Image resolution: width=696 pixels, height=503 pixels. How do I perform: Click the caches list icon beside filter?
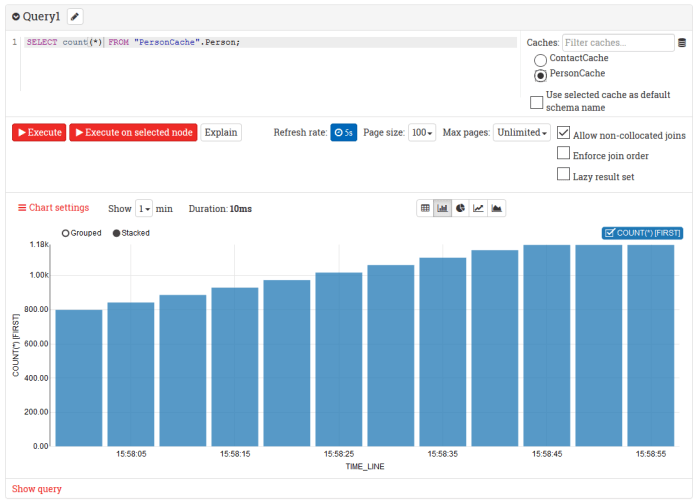682,43
